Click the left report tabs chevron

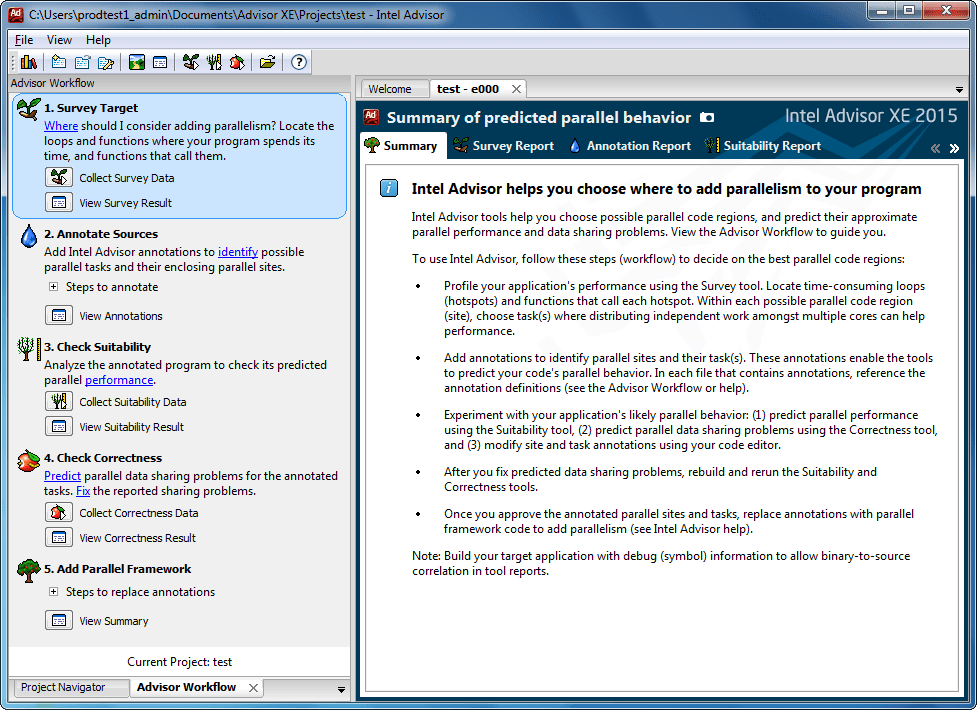(935, 148)
